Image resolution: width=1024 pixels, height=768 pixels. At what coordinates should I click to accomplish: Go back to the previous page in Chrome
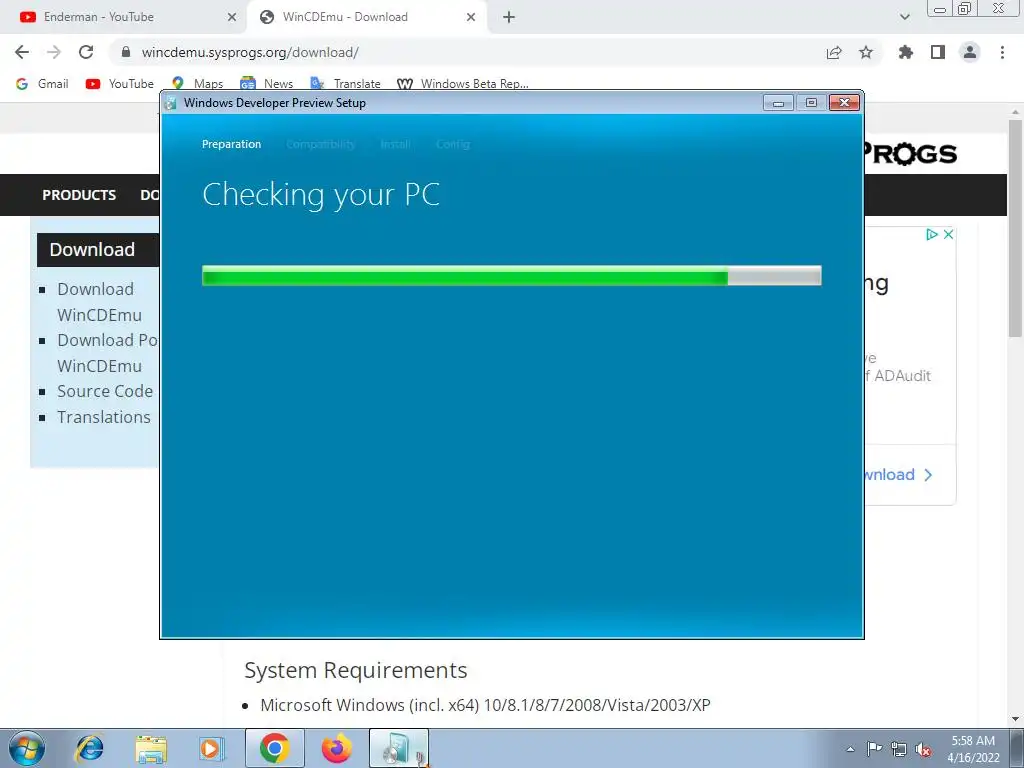click(22, 52)
